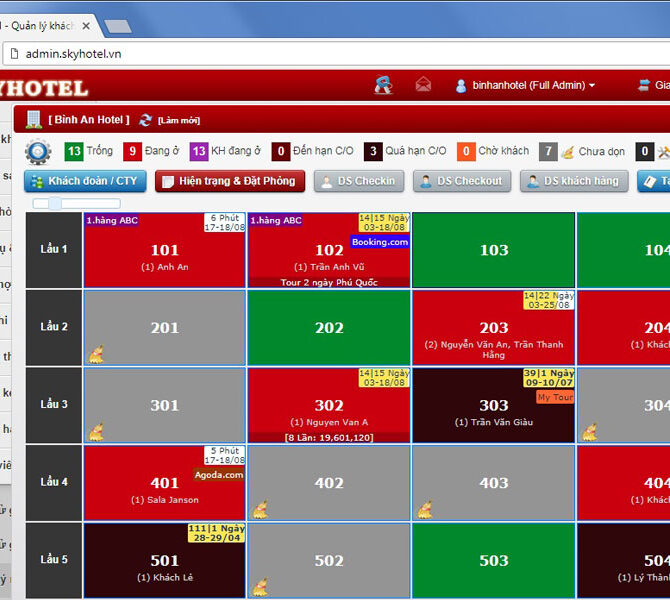Toggle the orange Chờ khách filter showing 0
The image size is (670, 600).
tap(466, 151)
